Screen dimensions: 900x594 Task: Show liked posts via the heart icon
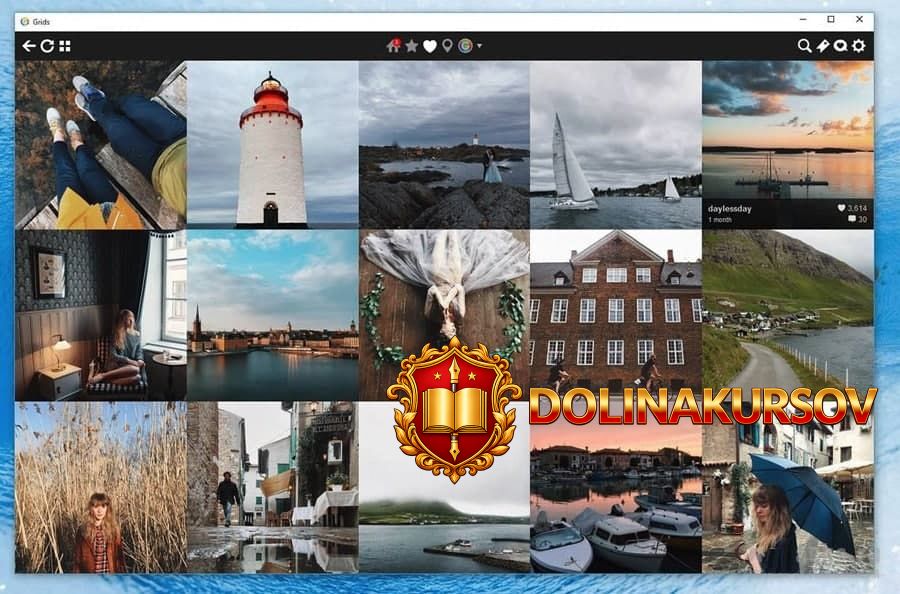(x=430, y=46)
